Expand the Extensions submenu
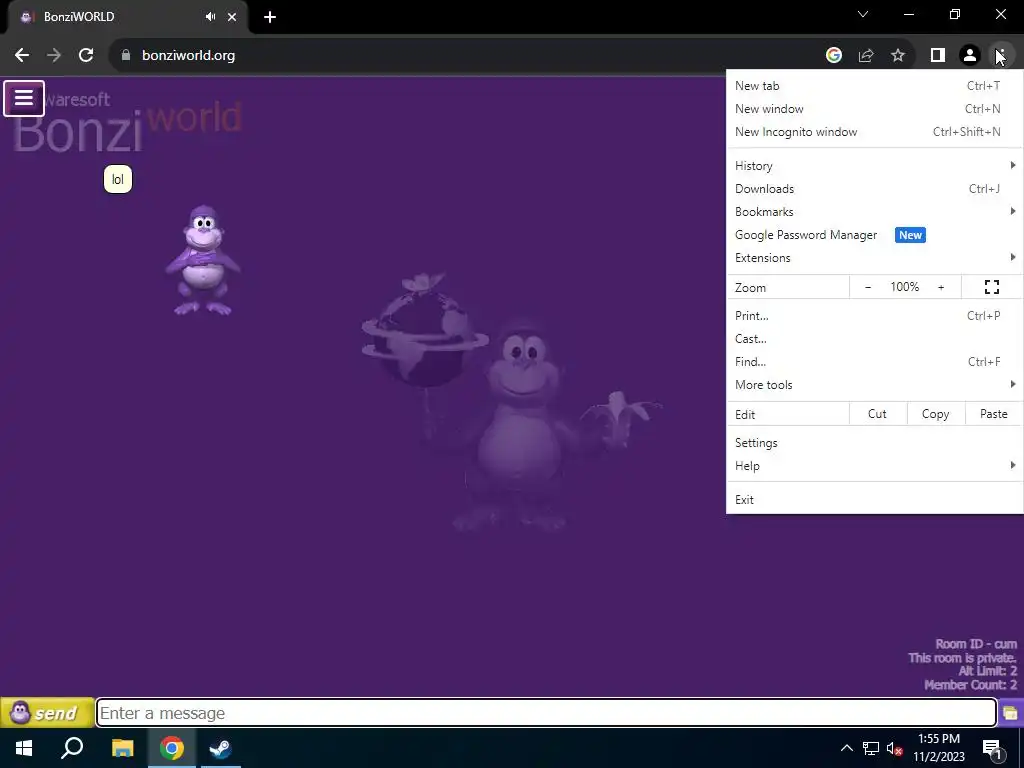Image resolution: width=1024 pixels, height=768 pixels. (x=874, y=257)
